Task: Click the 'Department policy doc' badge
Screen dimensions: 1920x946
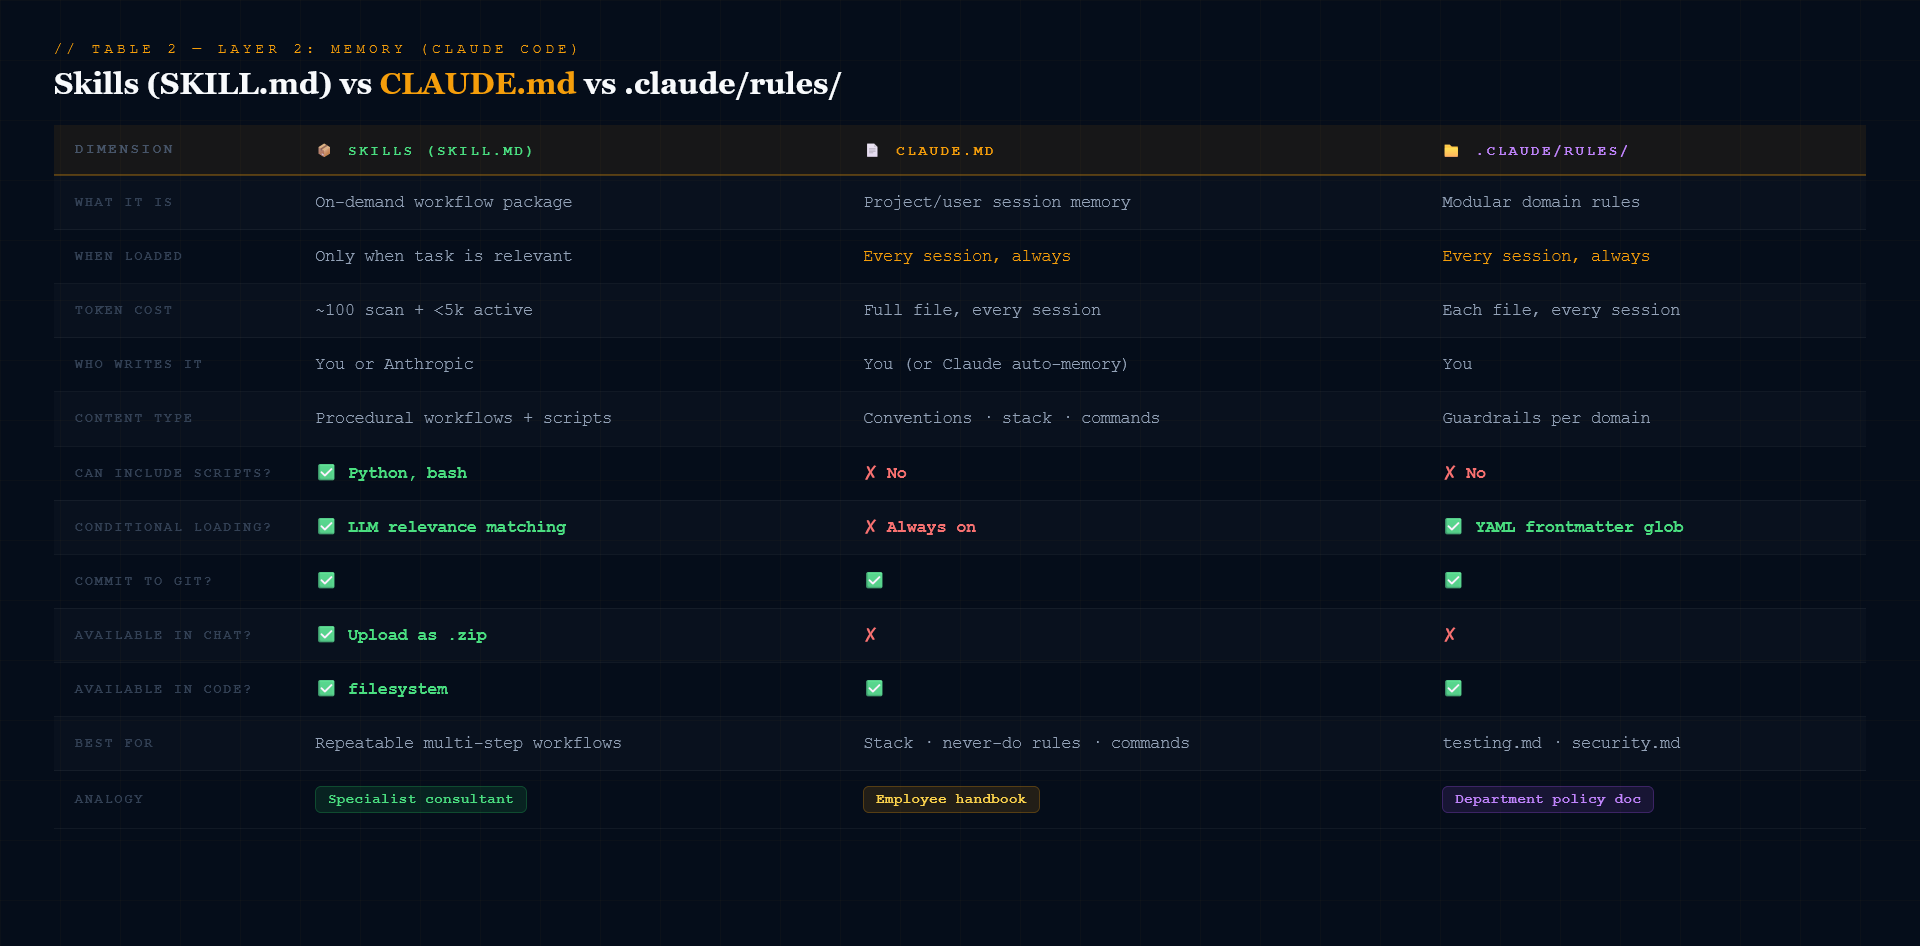Action: click(x=1547, y=799)
